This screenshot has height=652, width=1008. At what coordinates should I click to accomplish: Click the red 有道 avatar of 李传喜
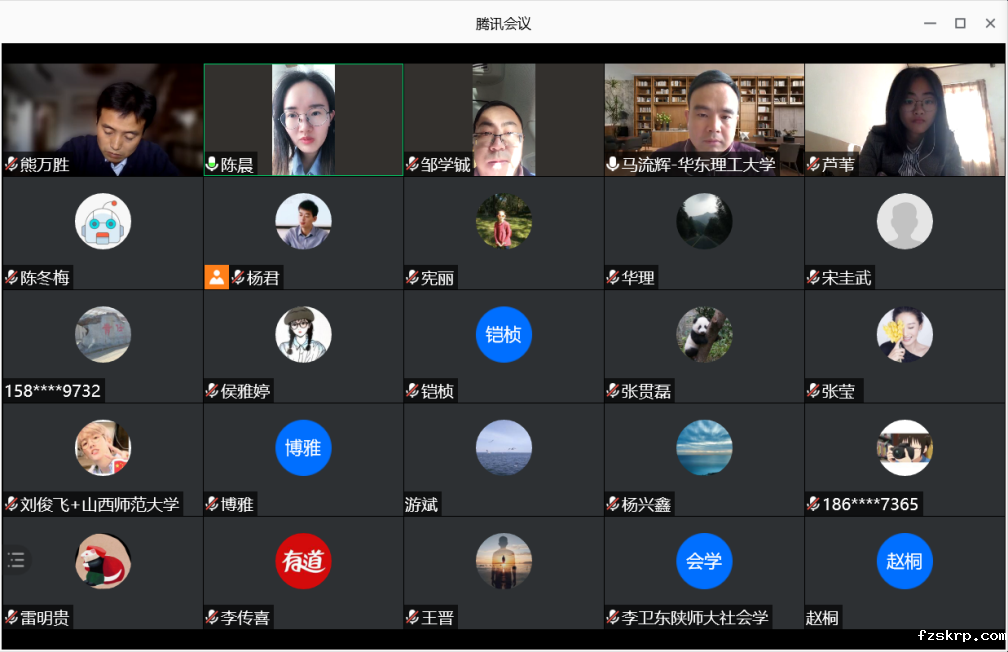point(303,561)
